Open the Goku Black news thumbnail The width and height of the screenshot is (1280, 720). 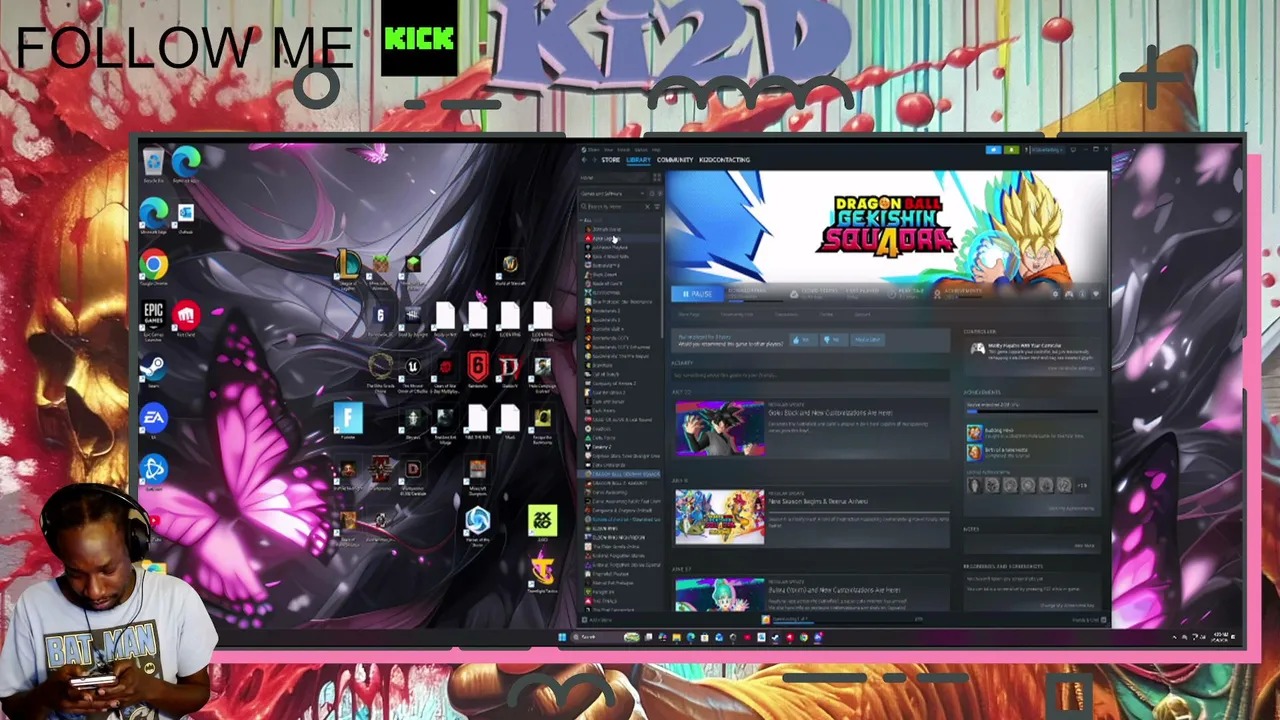click(x=720, y=428)
